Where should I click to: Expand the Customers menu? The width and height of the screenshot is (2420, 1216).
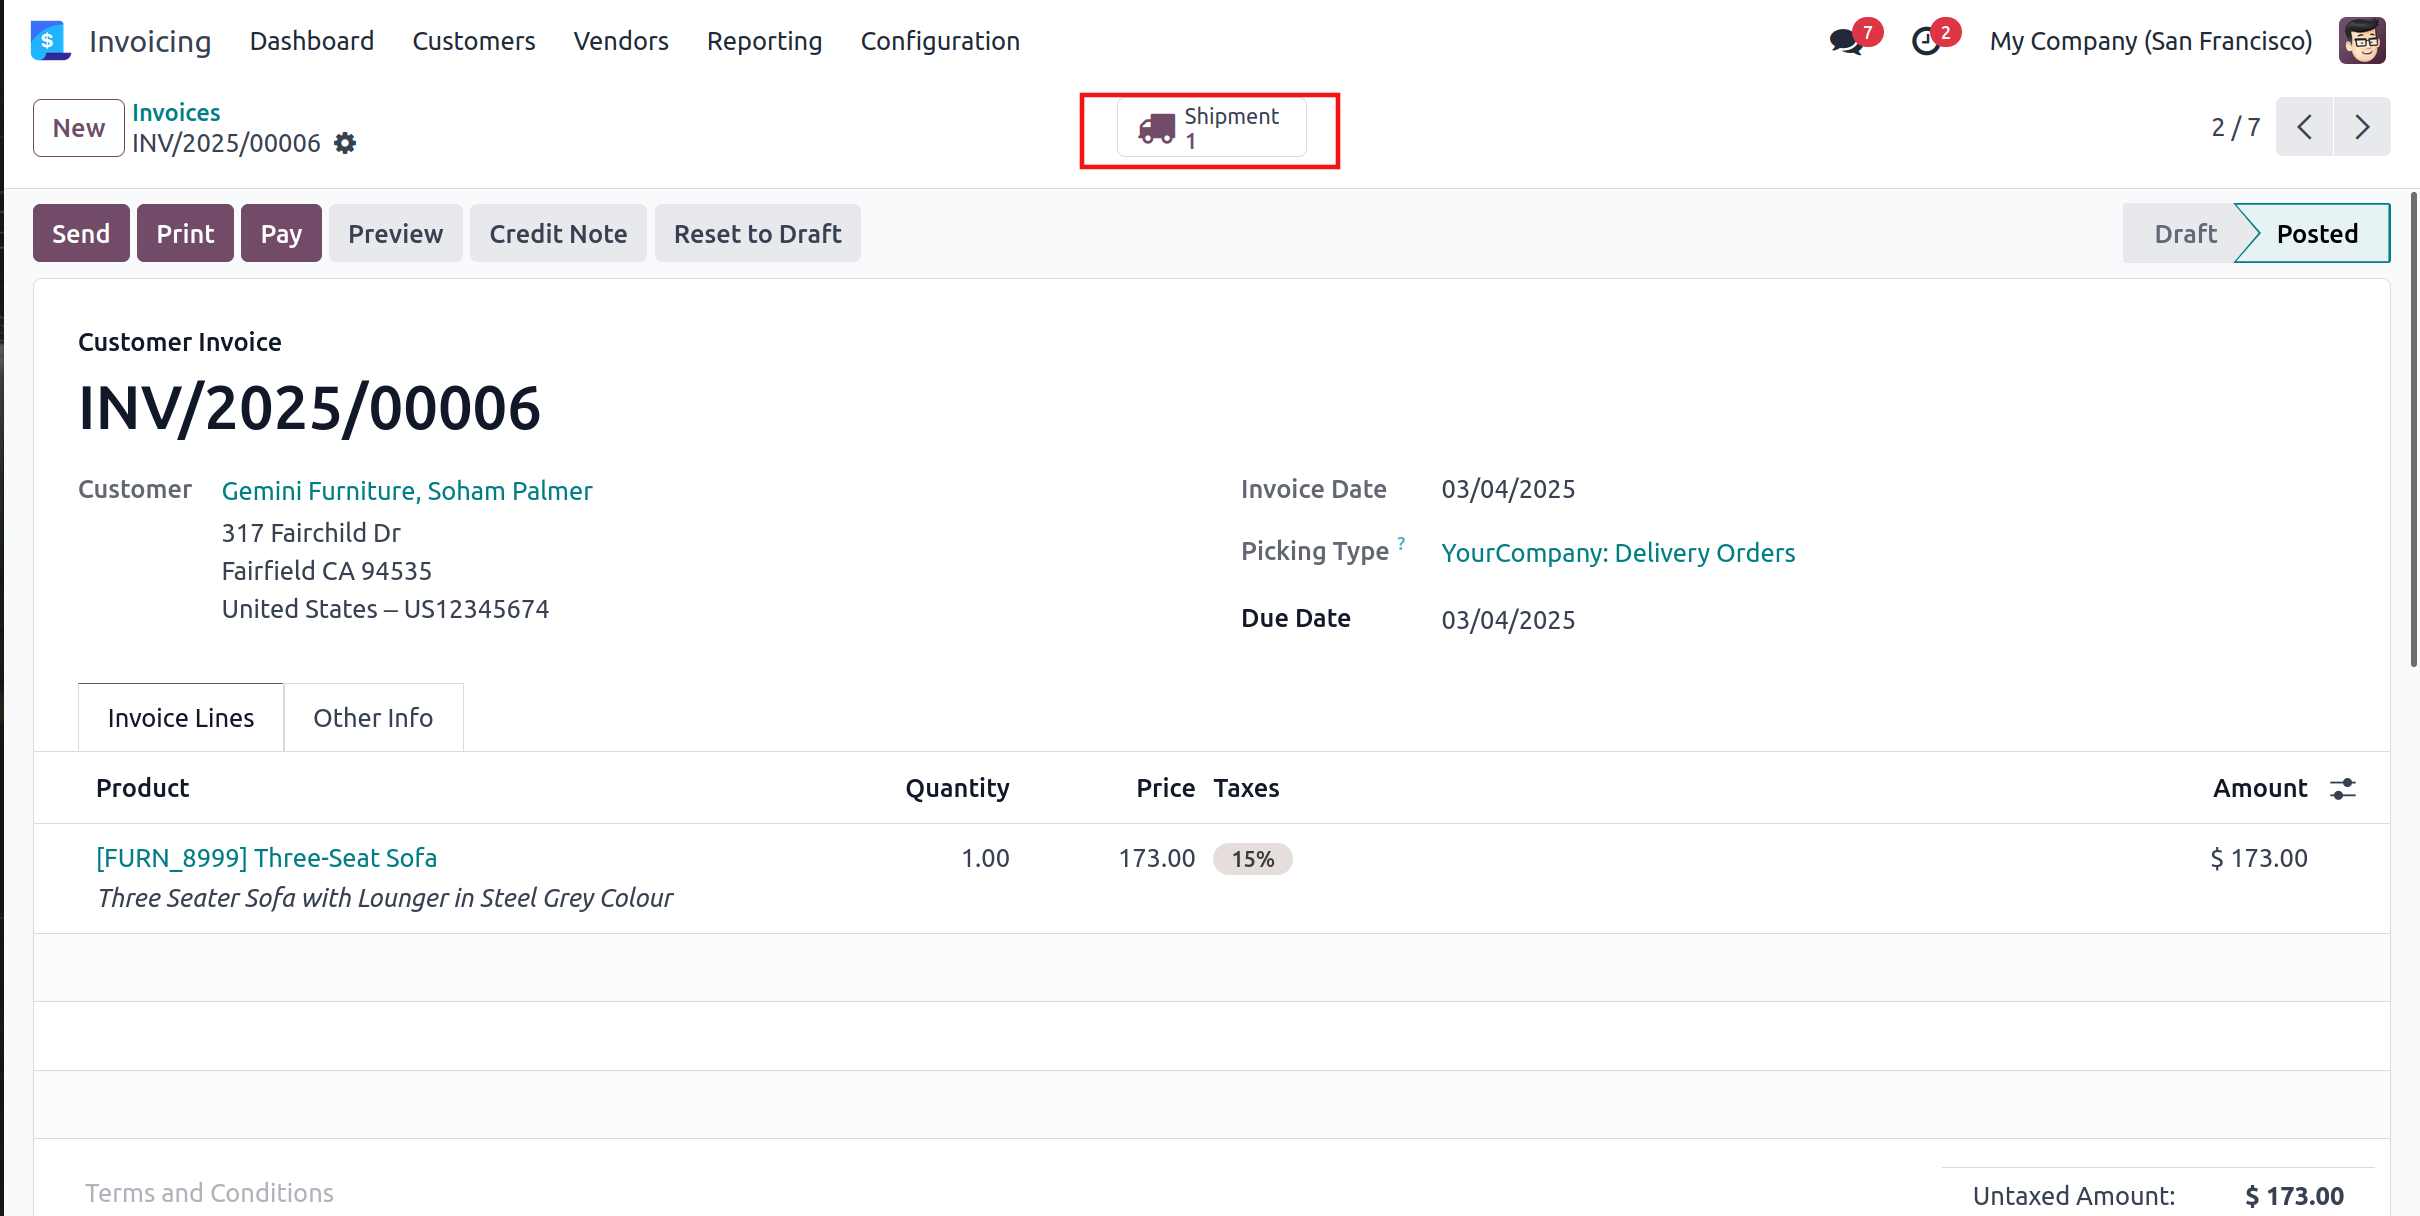[x=473, y=41]
